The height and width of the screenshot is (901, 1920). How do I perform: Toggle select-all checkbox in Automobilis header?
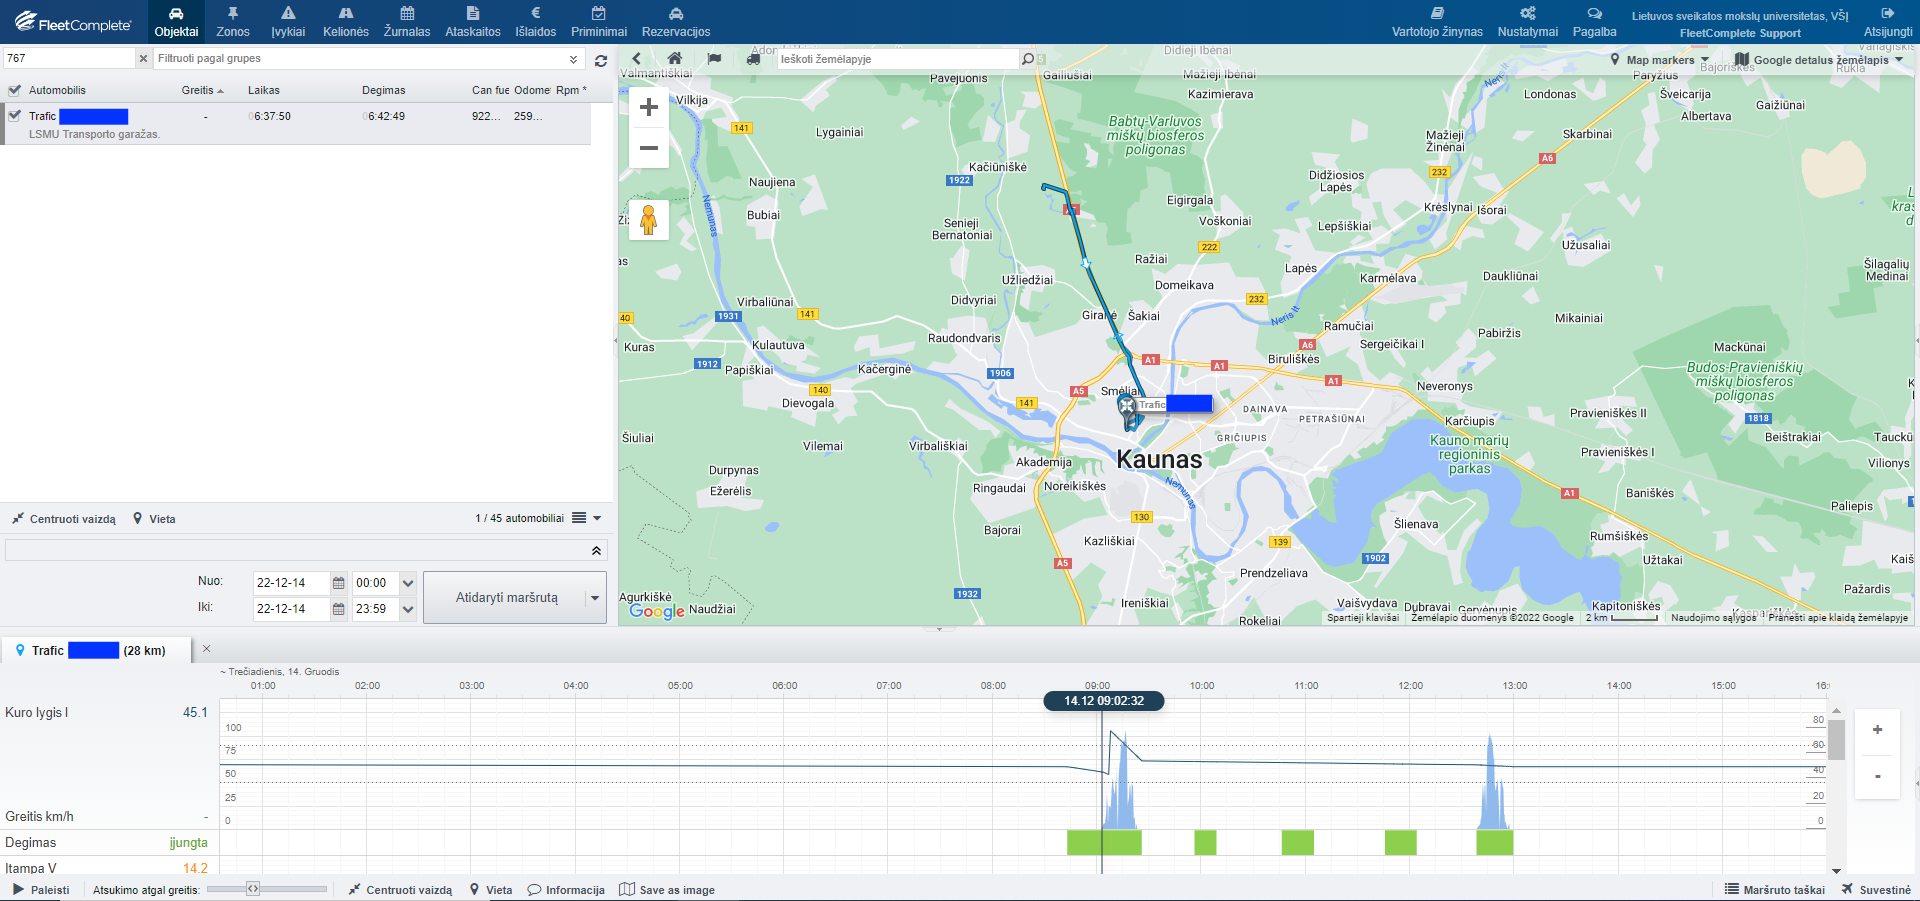click(x=14, y=90)
